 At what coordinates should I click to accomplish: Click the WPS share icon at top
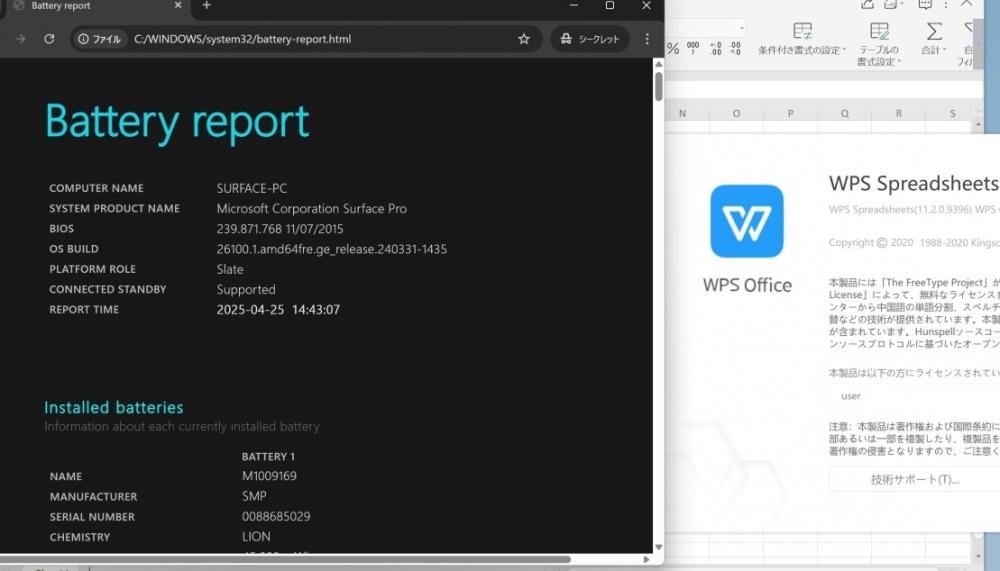click(867, 4)
